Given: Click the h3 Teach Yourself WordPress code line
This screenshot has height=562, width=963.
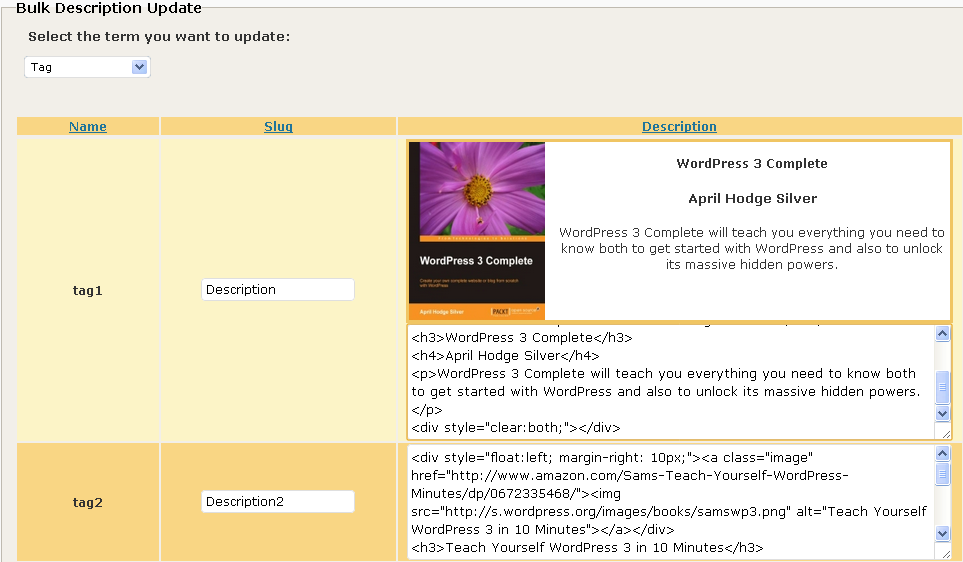Looking at the screenshot, I should (587, 547).
